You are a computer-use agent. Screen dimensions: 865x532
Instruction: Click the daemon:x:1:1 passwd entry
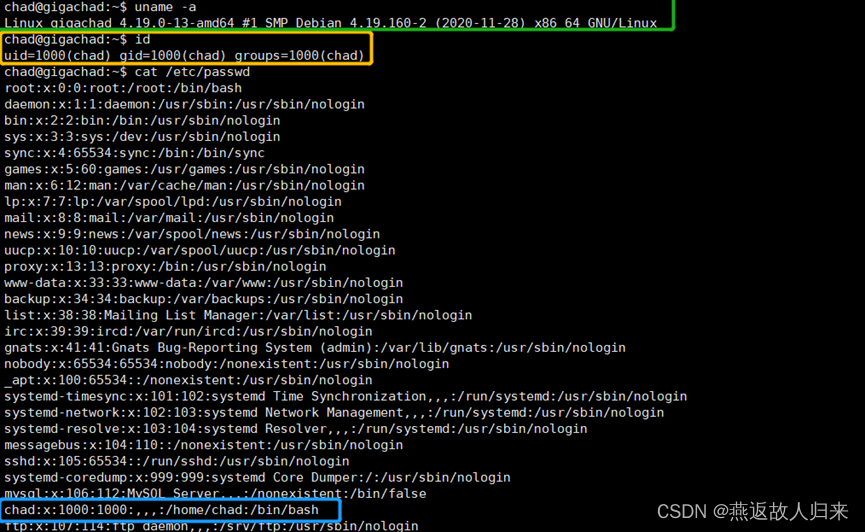click(184, 104)
